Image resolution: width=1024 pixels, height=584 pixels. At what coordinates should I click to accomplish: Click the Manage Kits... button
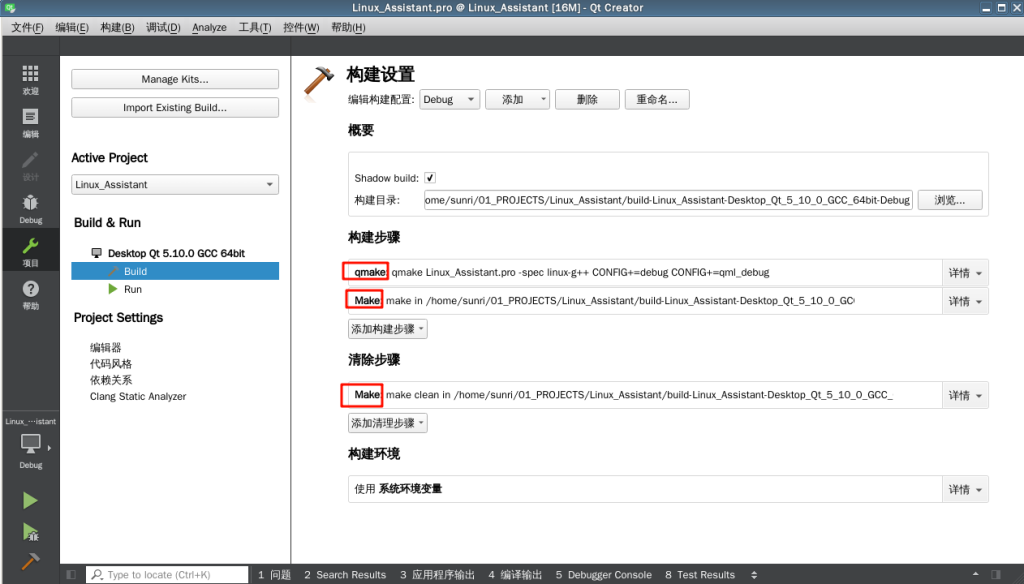point(175,80)
